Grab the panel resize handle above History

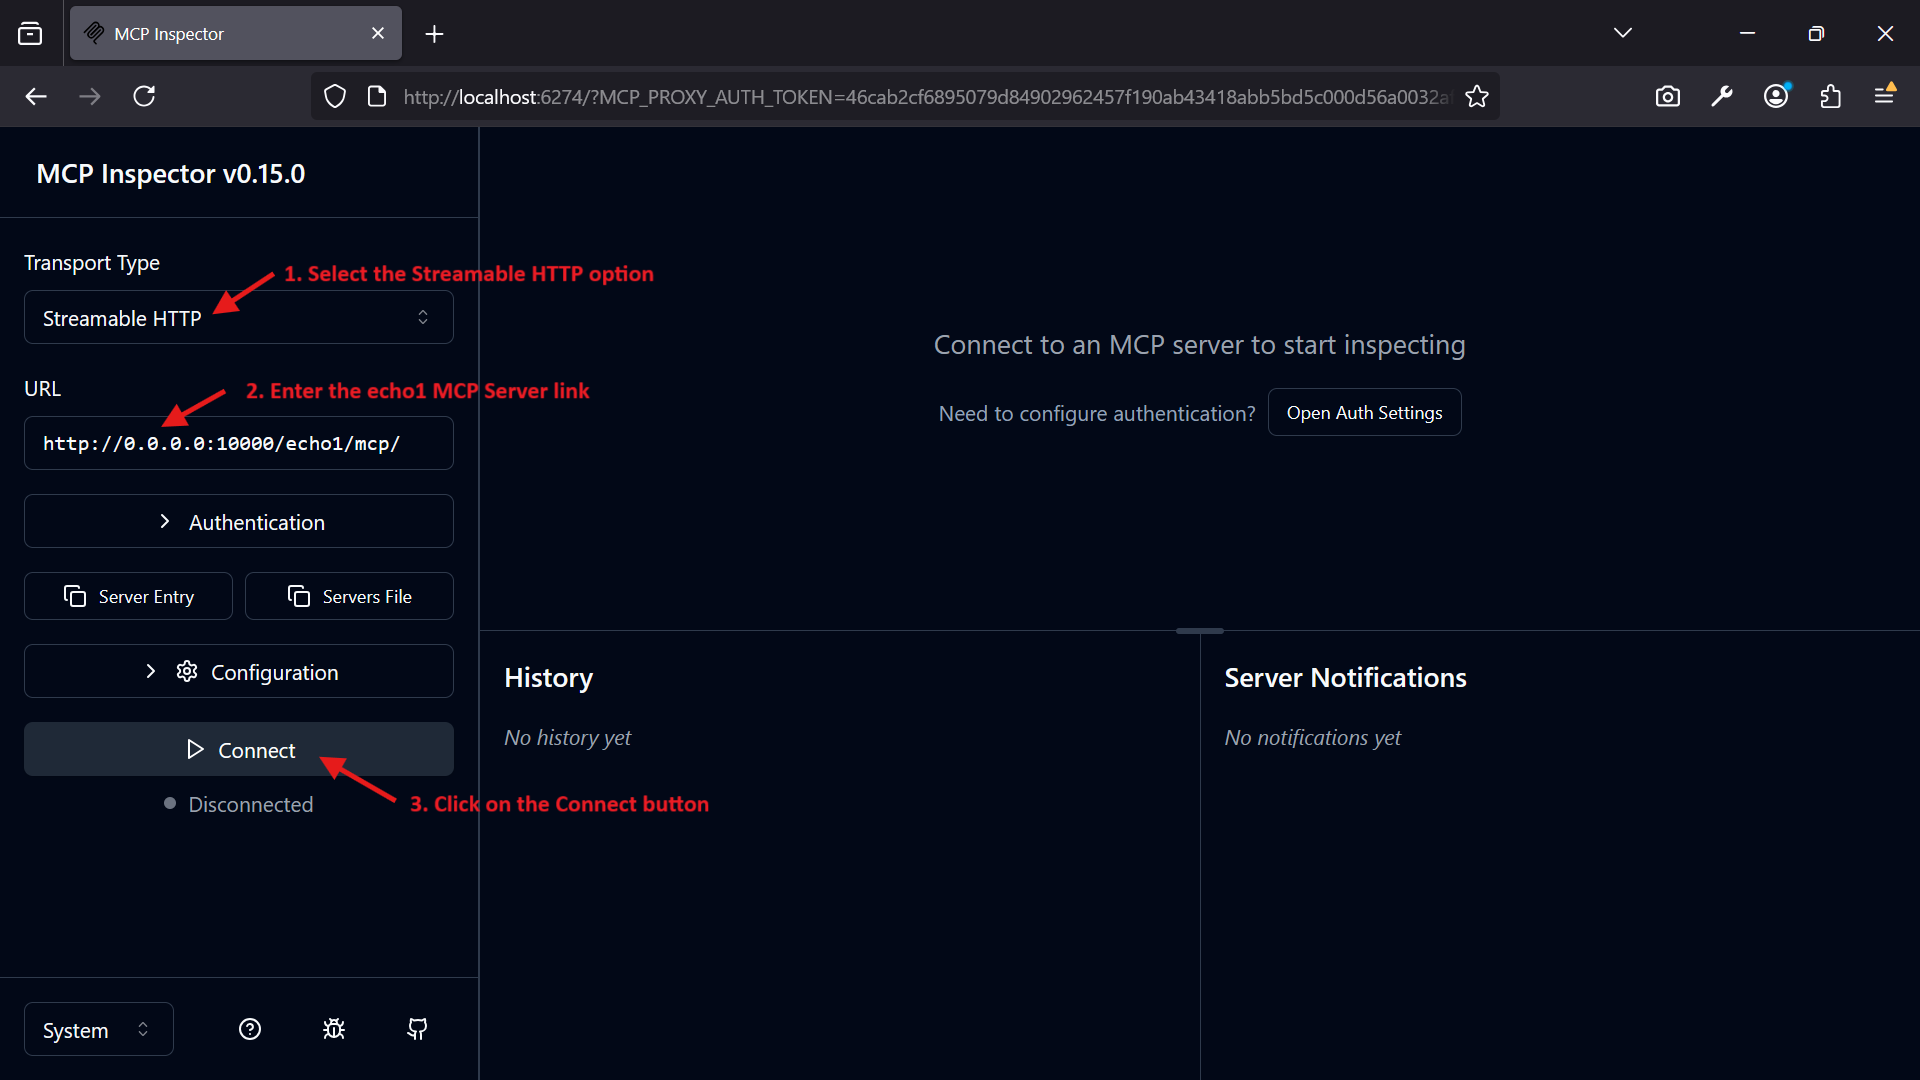point(1200,631)
